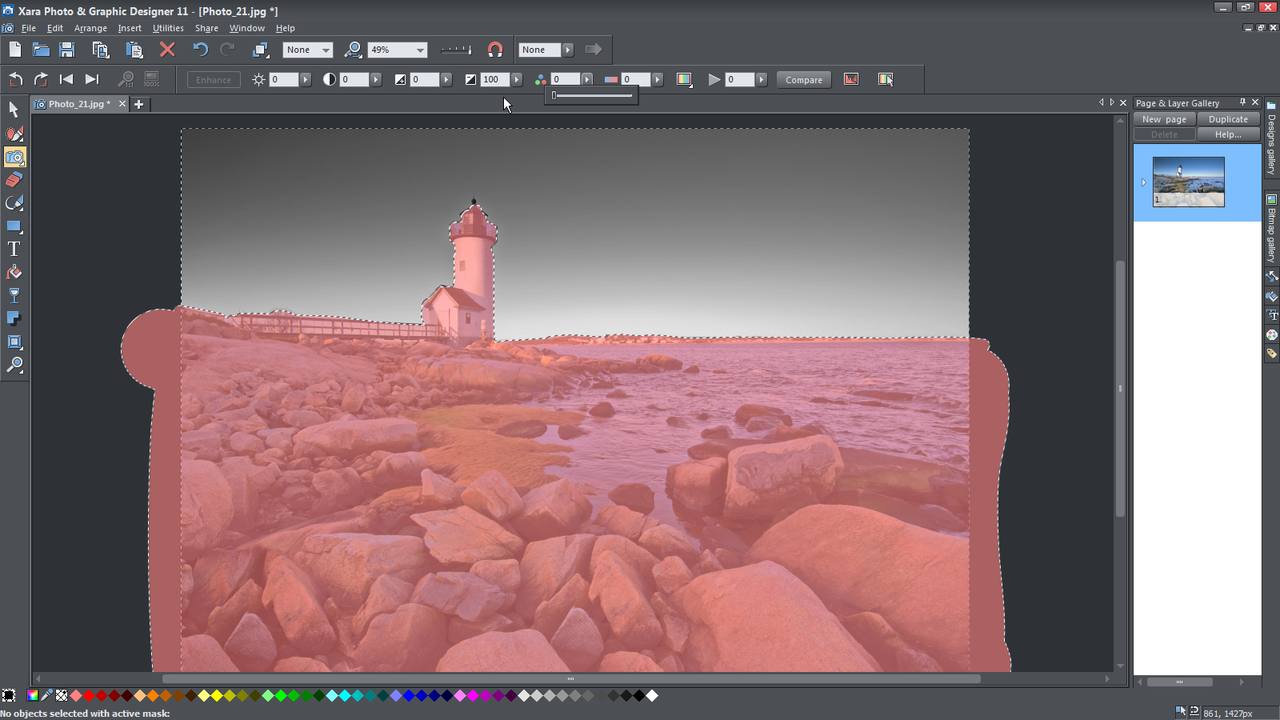Switch to the Photo_21.jpg document tab
Viewport: 1280px width, 720px height.
78,104
